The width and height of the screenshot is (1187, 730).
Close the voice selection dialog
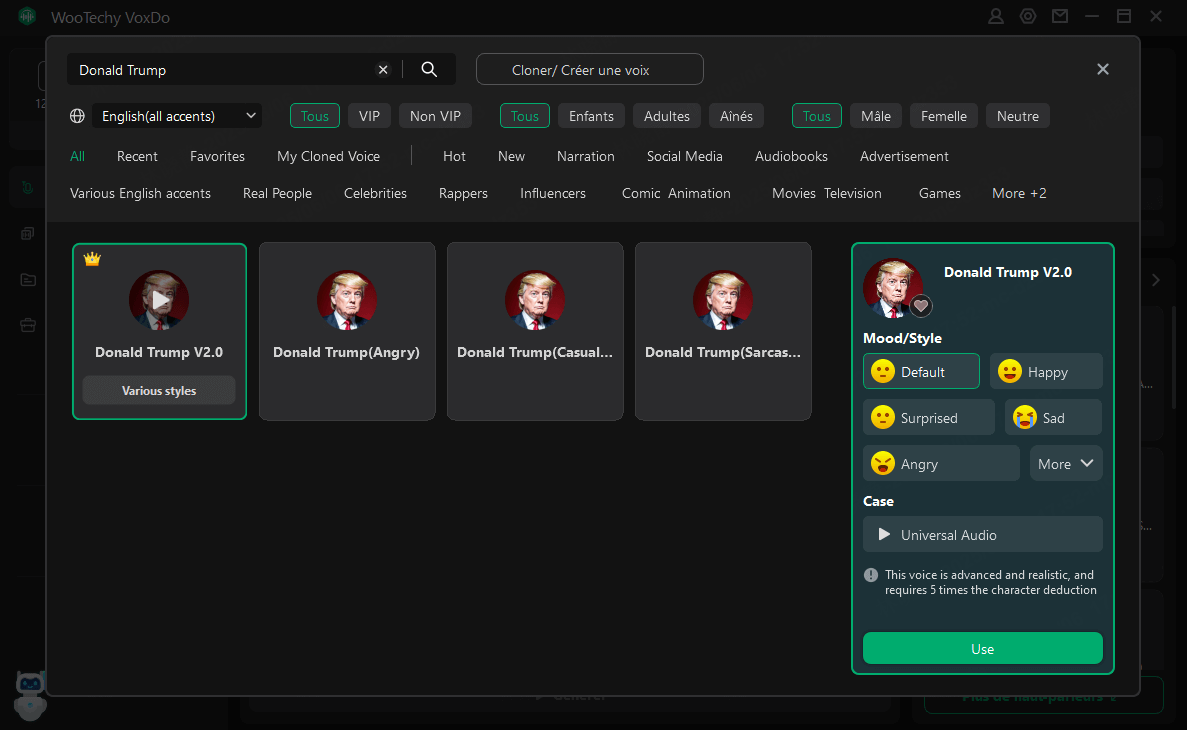coord(1103,69)
